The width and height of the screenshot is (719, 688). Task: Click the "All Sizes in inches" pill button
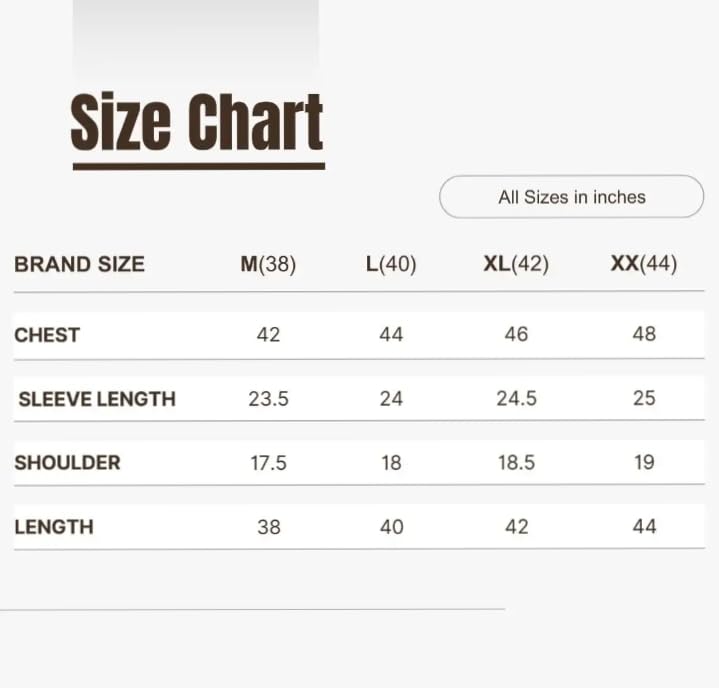click(x=571, y=197)
